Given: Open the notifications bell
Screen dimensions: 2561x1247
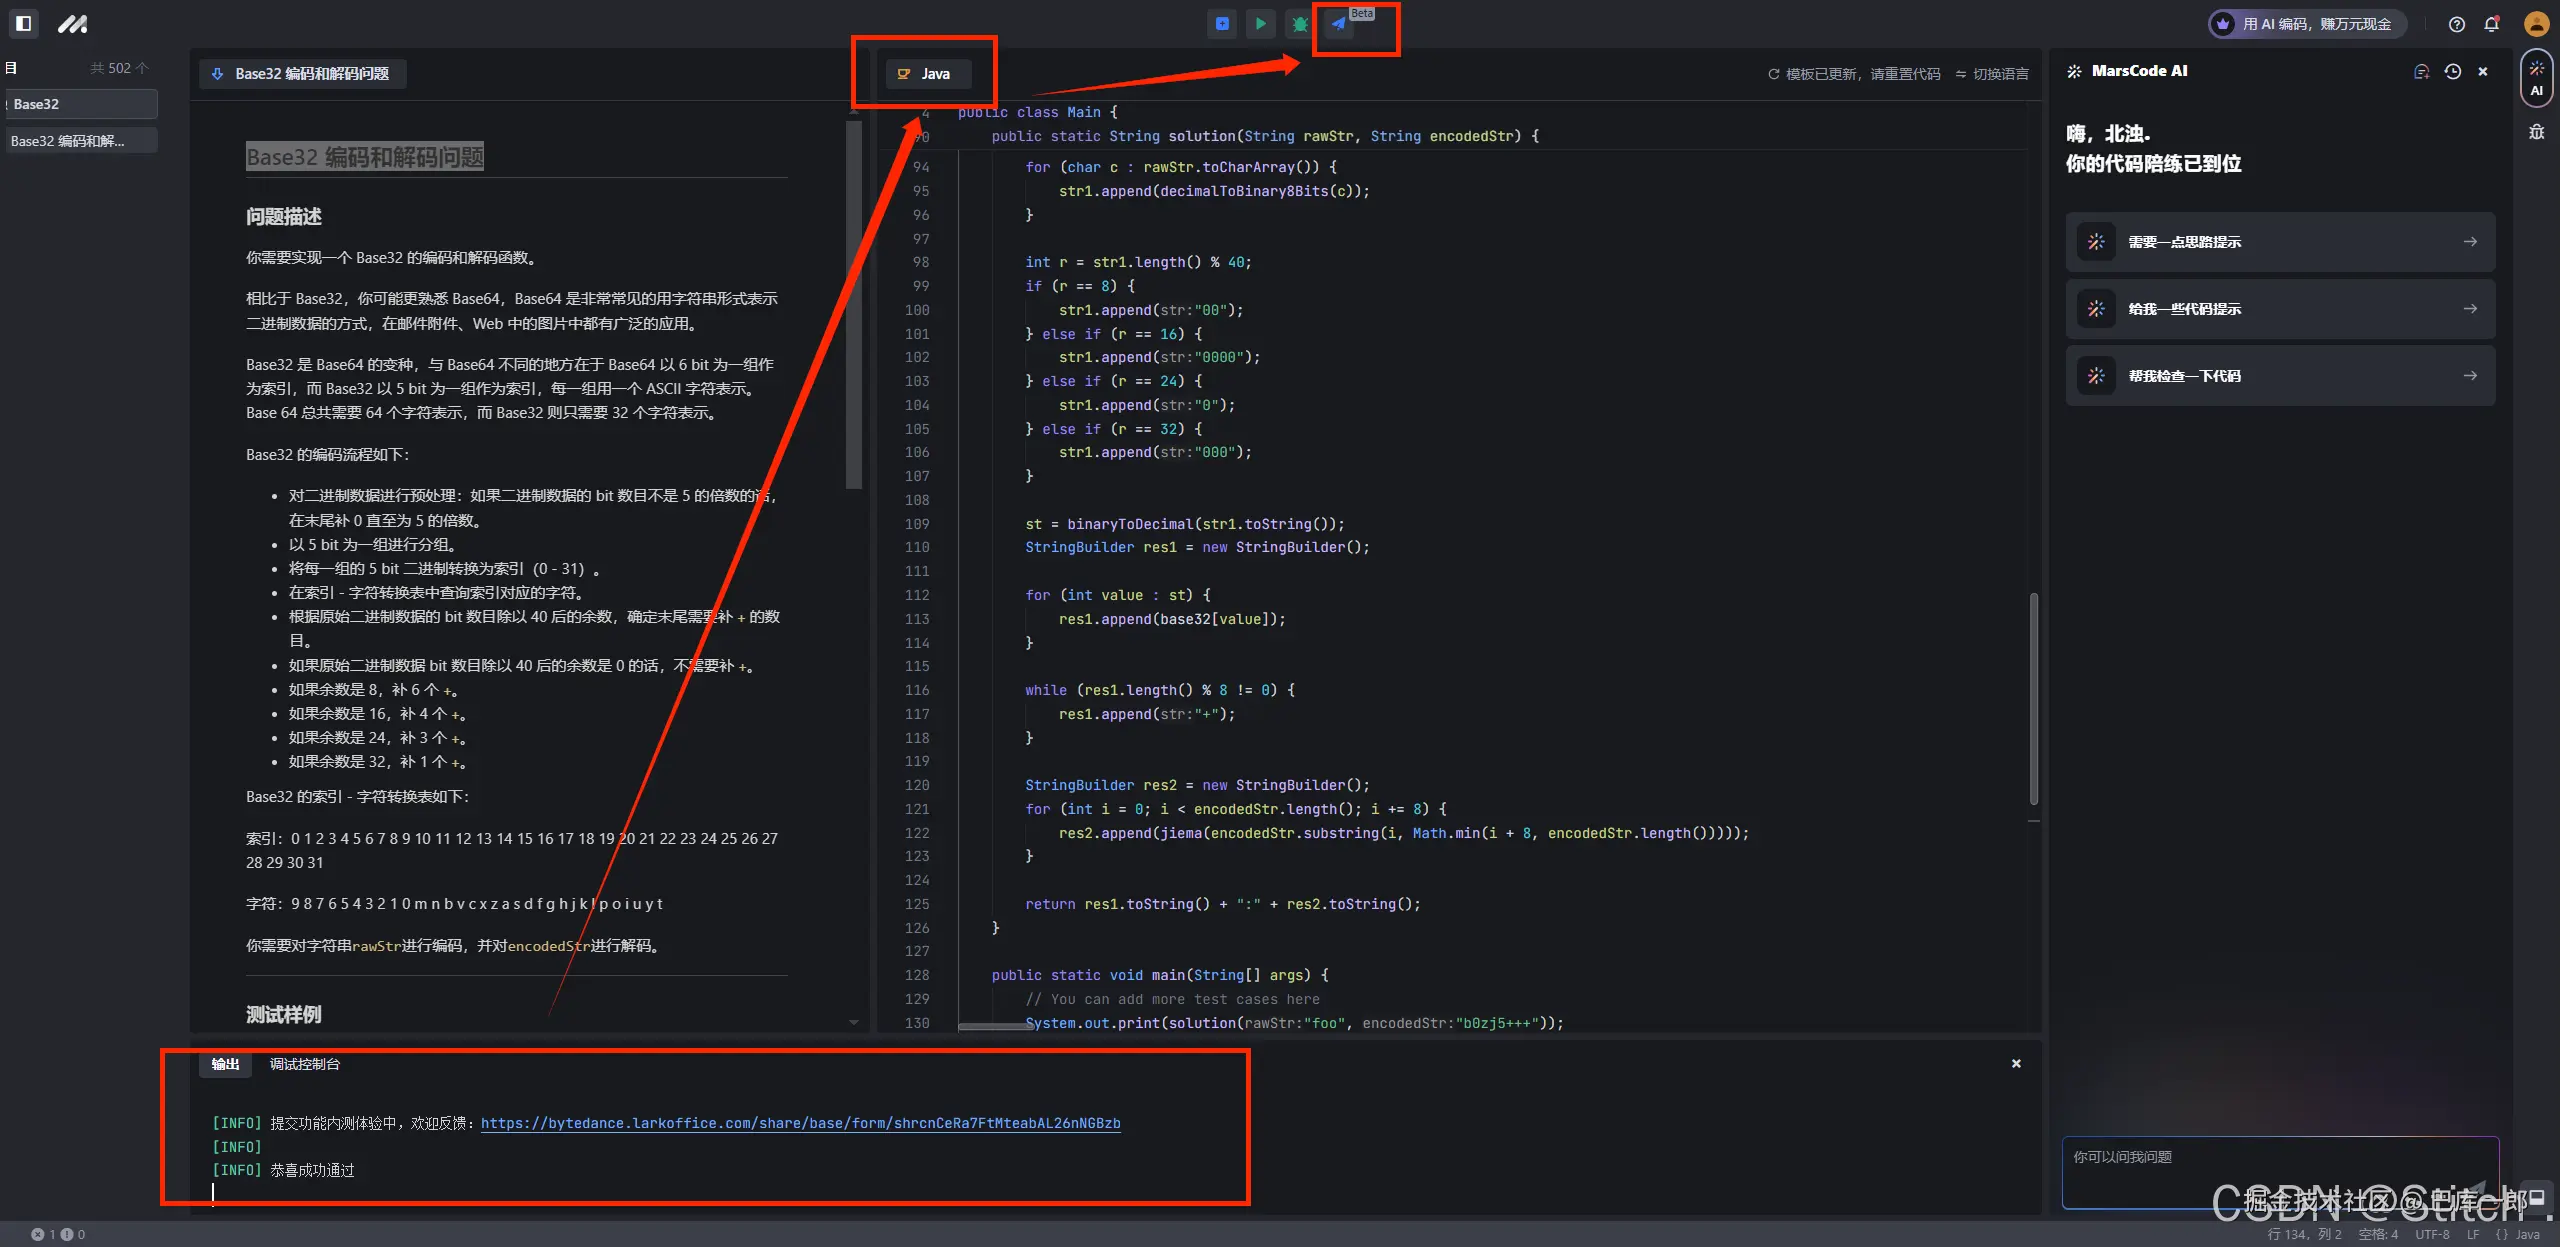Looking at the screenshot, I should pos(2492,24).
